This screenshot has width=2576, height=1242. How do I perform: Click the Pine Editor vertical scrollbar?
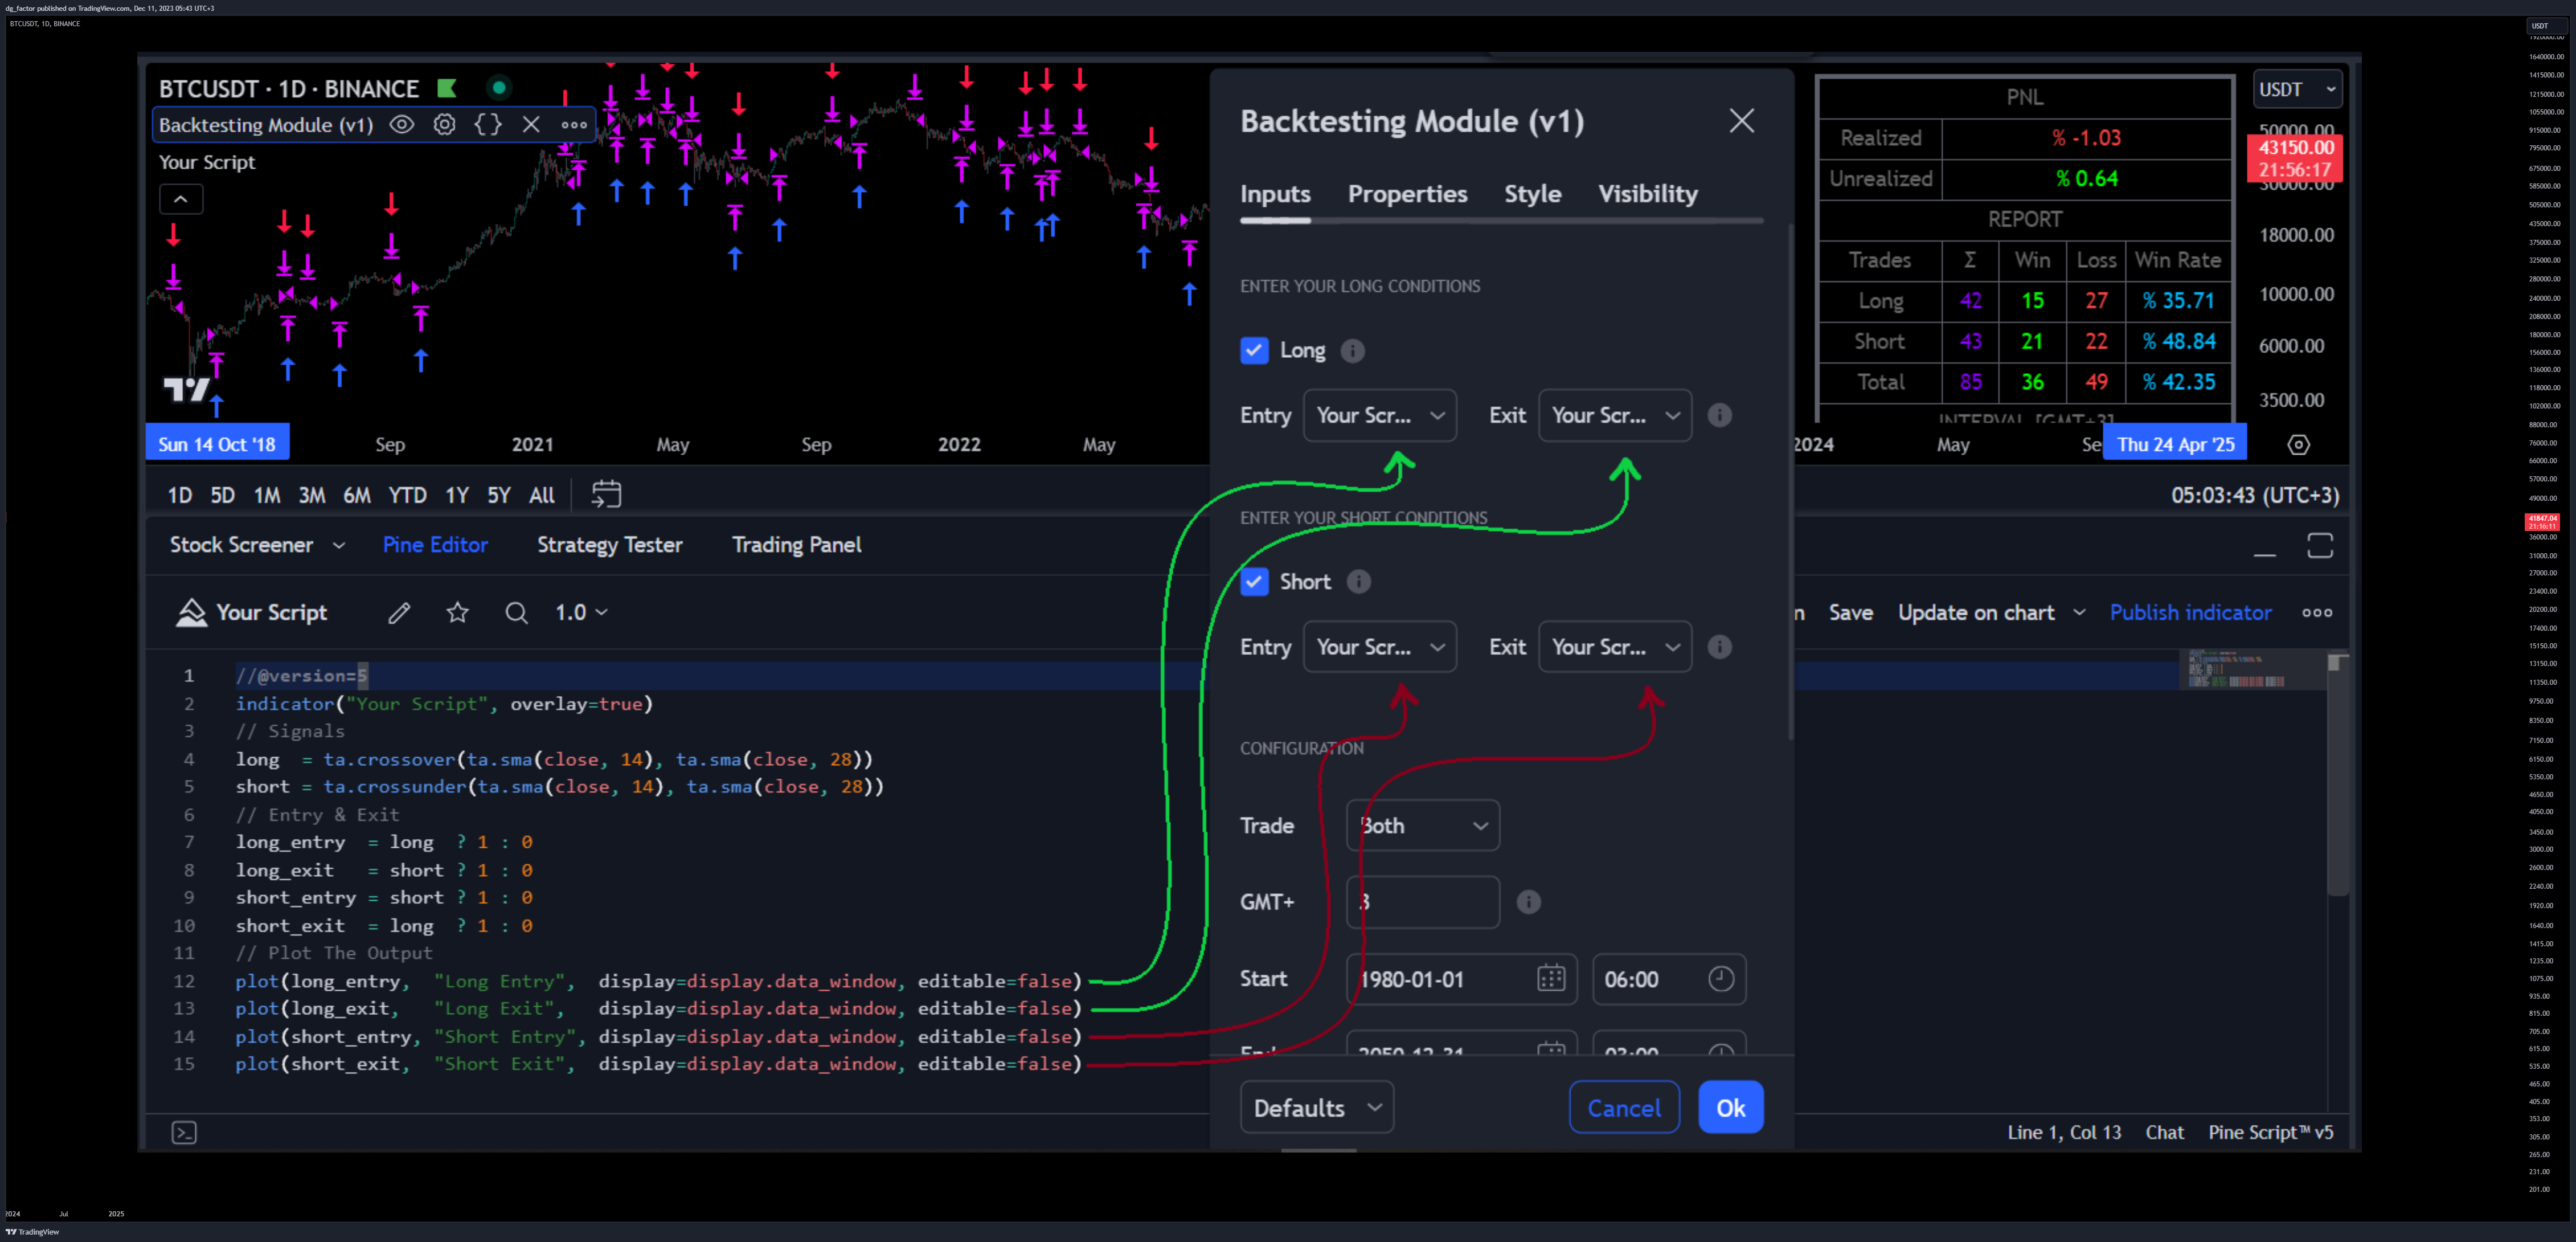(2338, 776)
